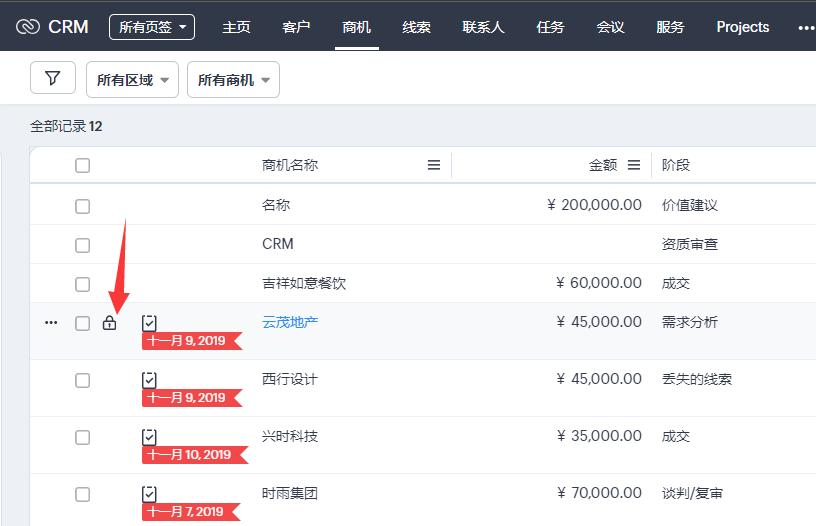Viewport: 816px width, 526px height.
Task: Click the 十一月 10, 2019 date tag
Action: tap(189, 455)
